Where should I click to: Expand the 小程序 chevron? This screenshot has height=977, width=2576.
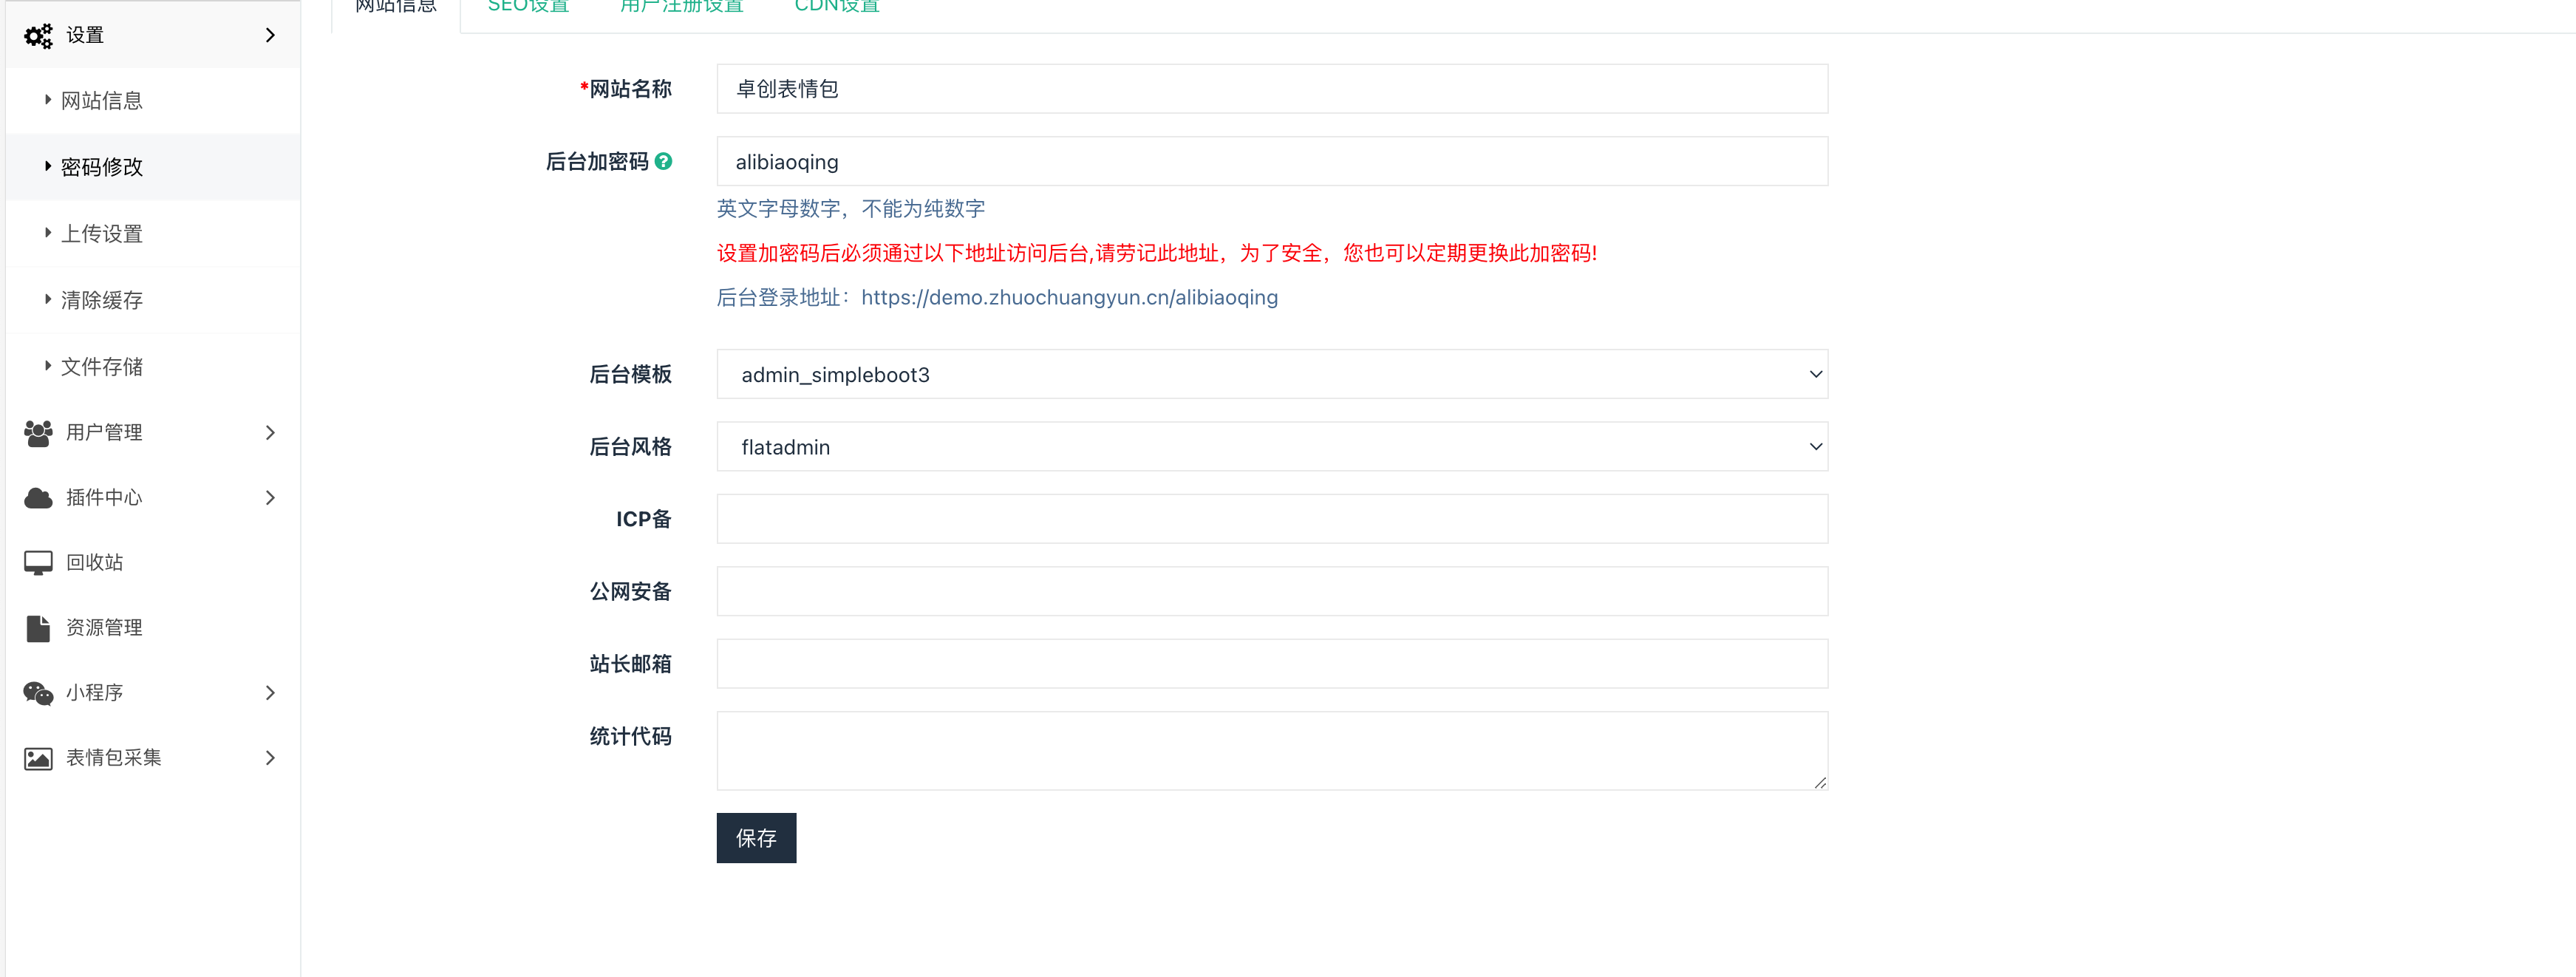point(270,693)
